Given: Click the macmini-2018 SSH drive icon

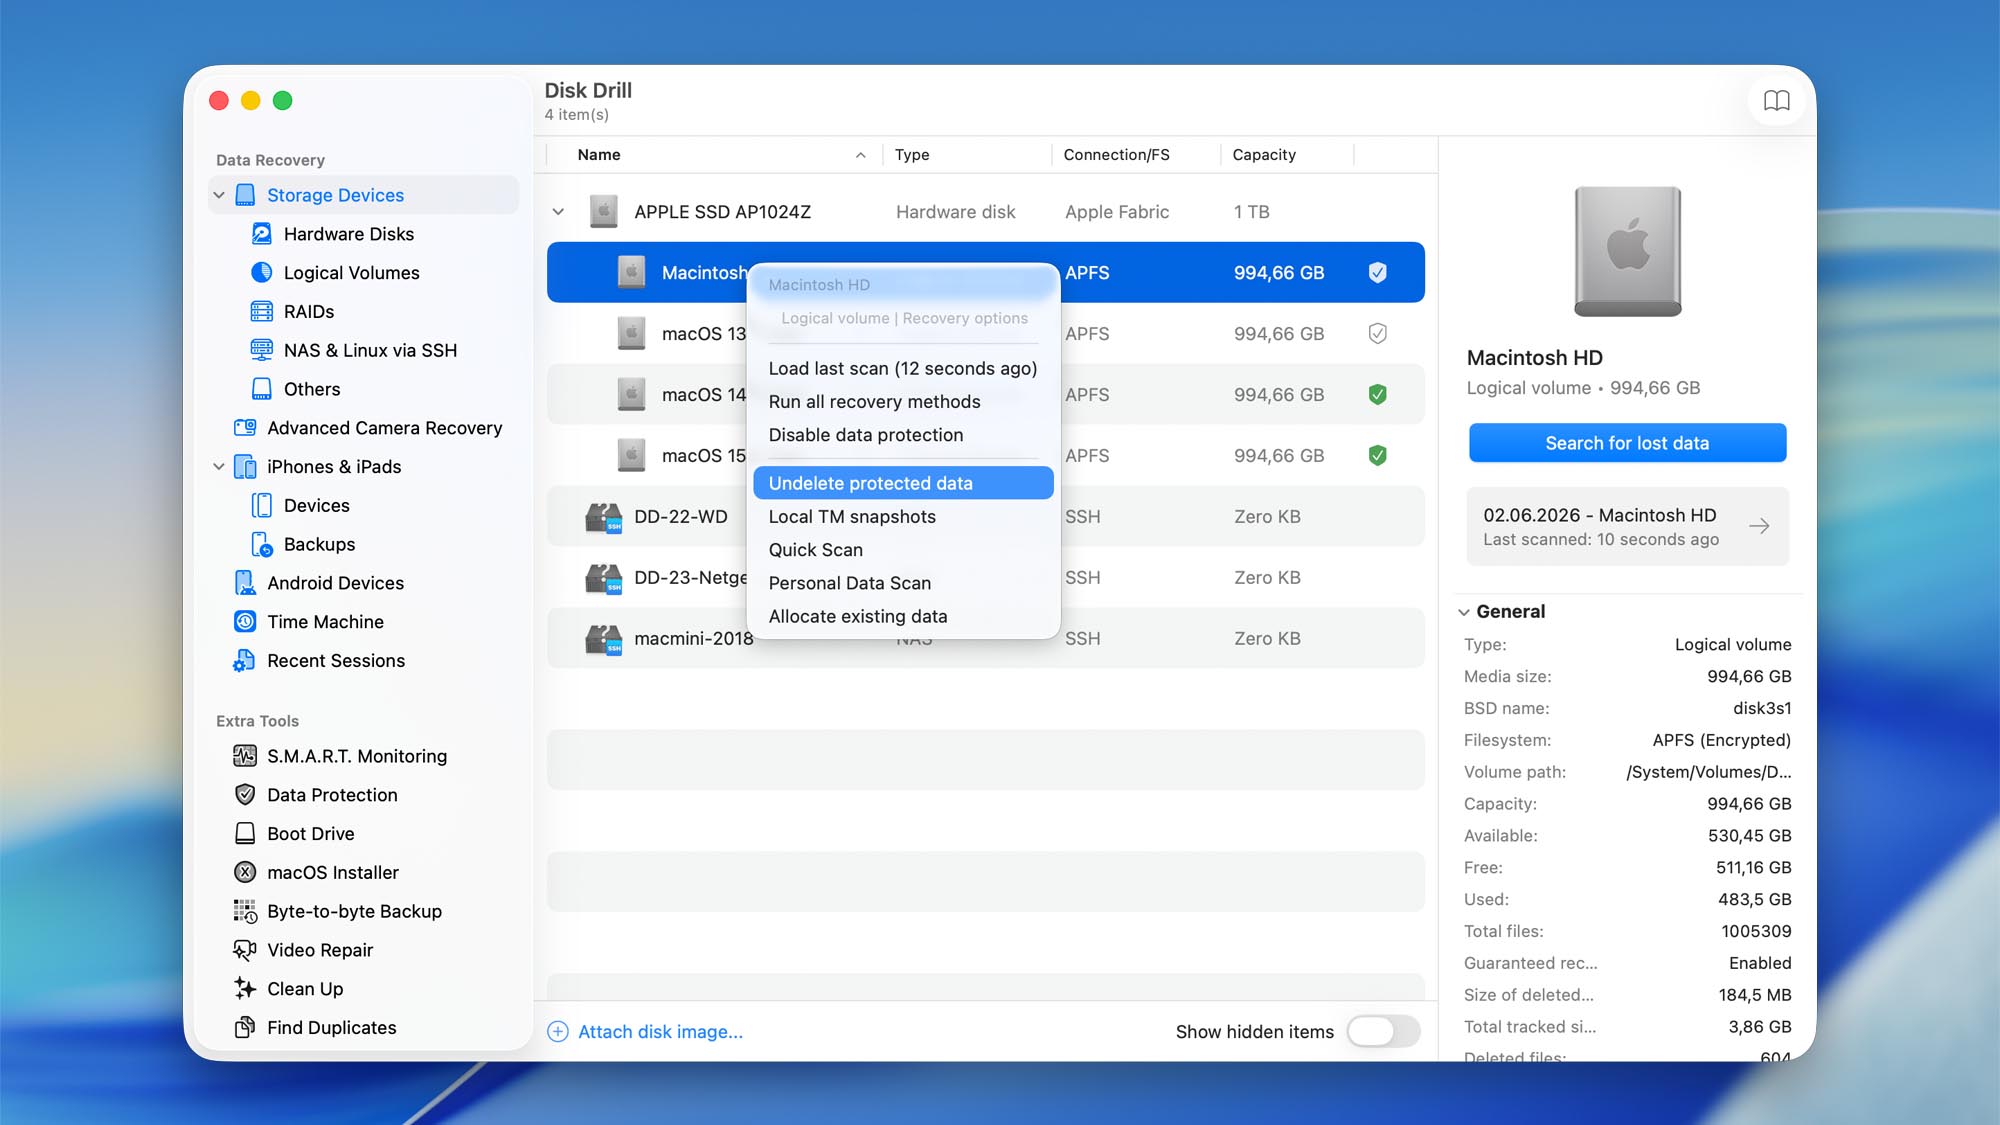Looking at the screenshot, I should point(604,639).
